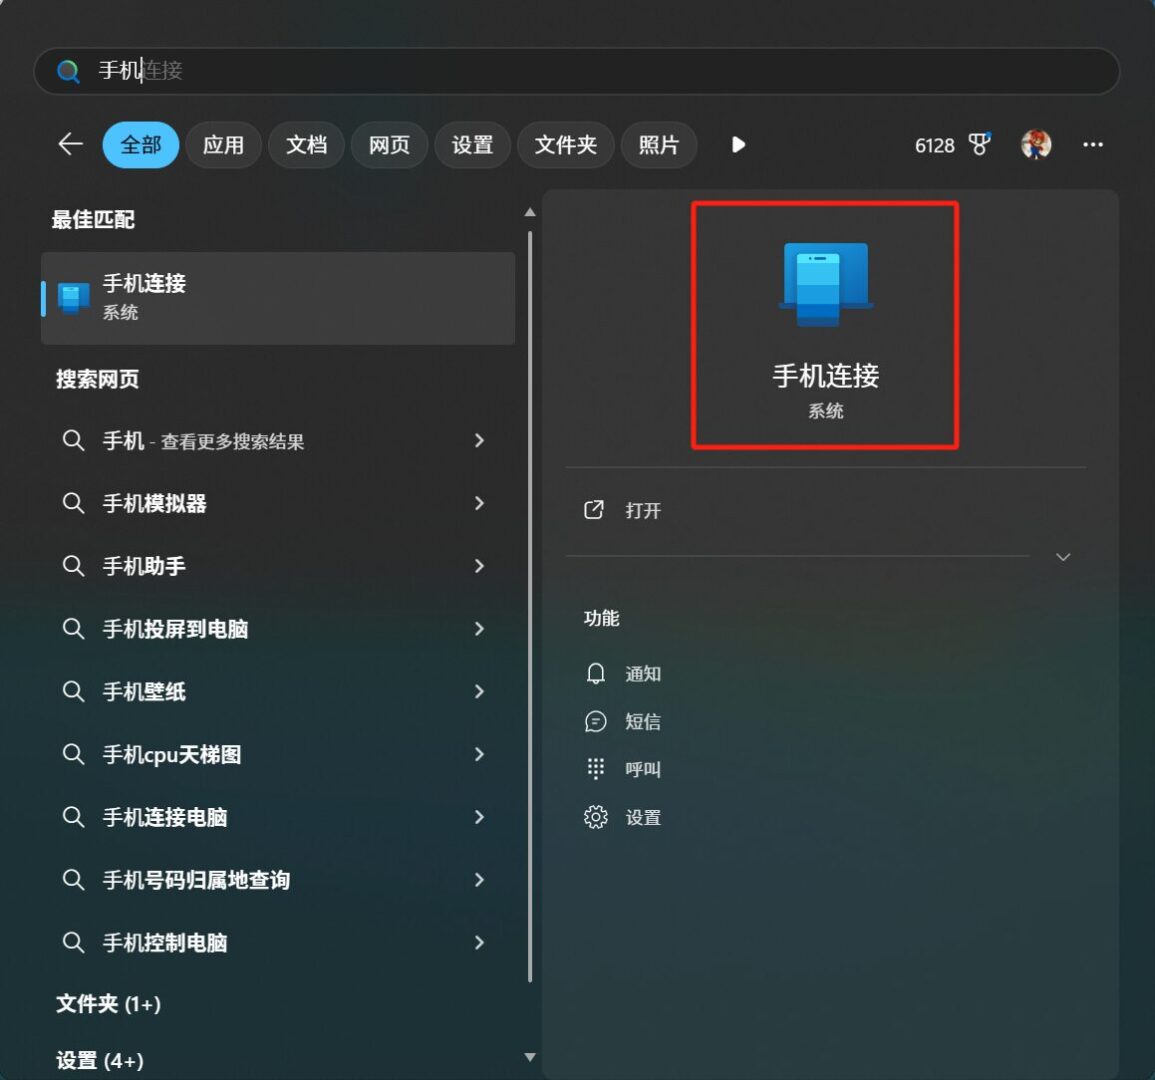Click search icon beside 手机助手

point(73,566)
